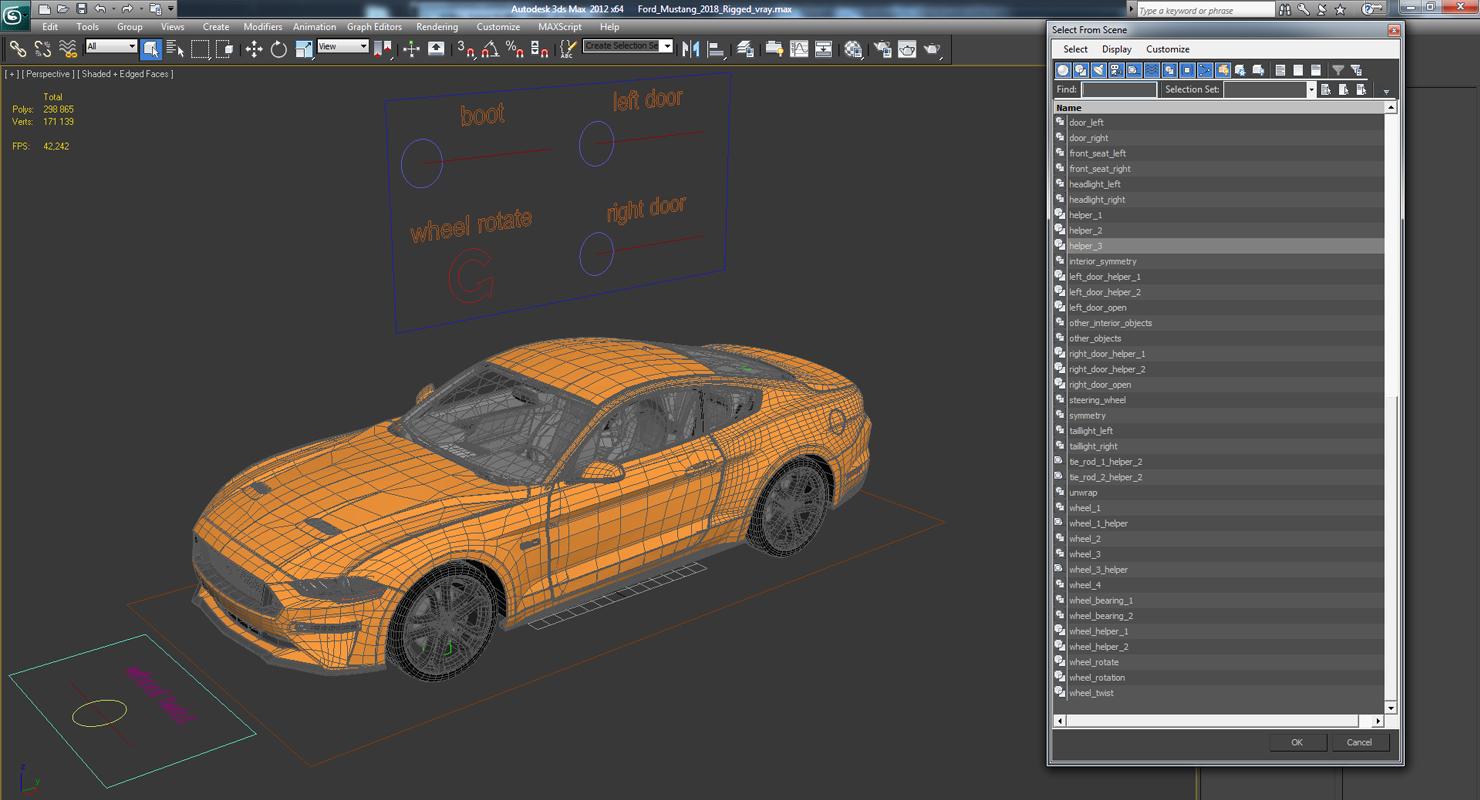The width and height of the screenshot is (1480, 800).
Task: Click viewport [+] general menu label
Action: pyautogui.click(x=11, y=74)
